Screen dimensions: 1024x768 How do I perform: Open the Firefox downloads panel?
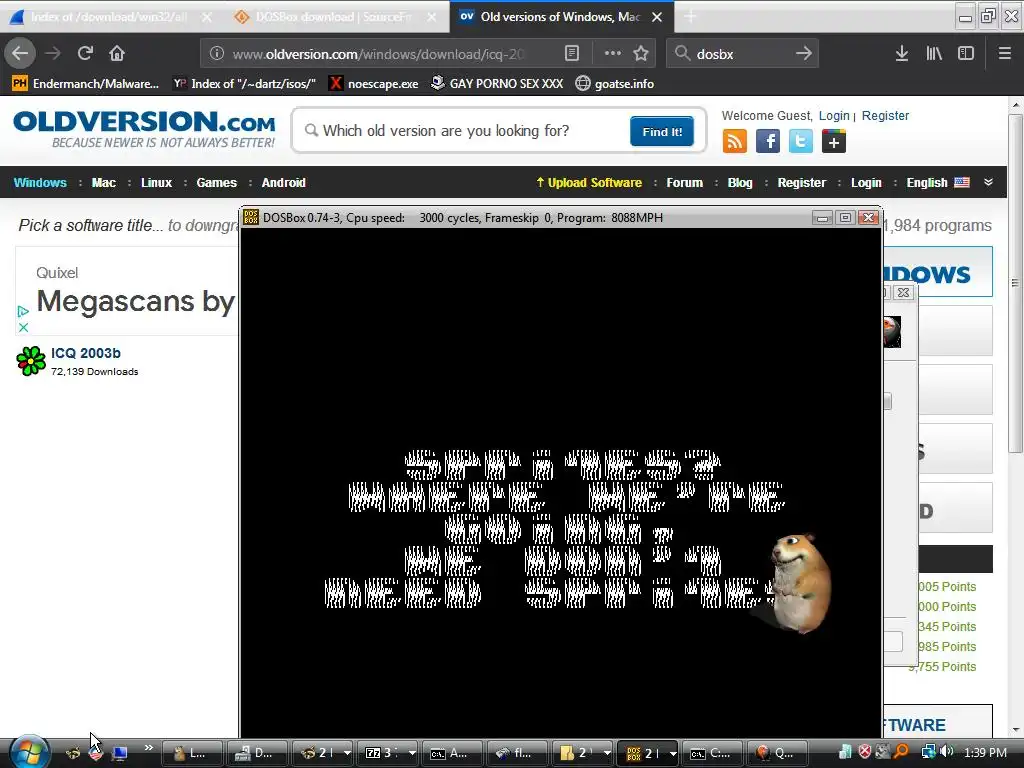901,54
